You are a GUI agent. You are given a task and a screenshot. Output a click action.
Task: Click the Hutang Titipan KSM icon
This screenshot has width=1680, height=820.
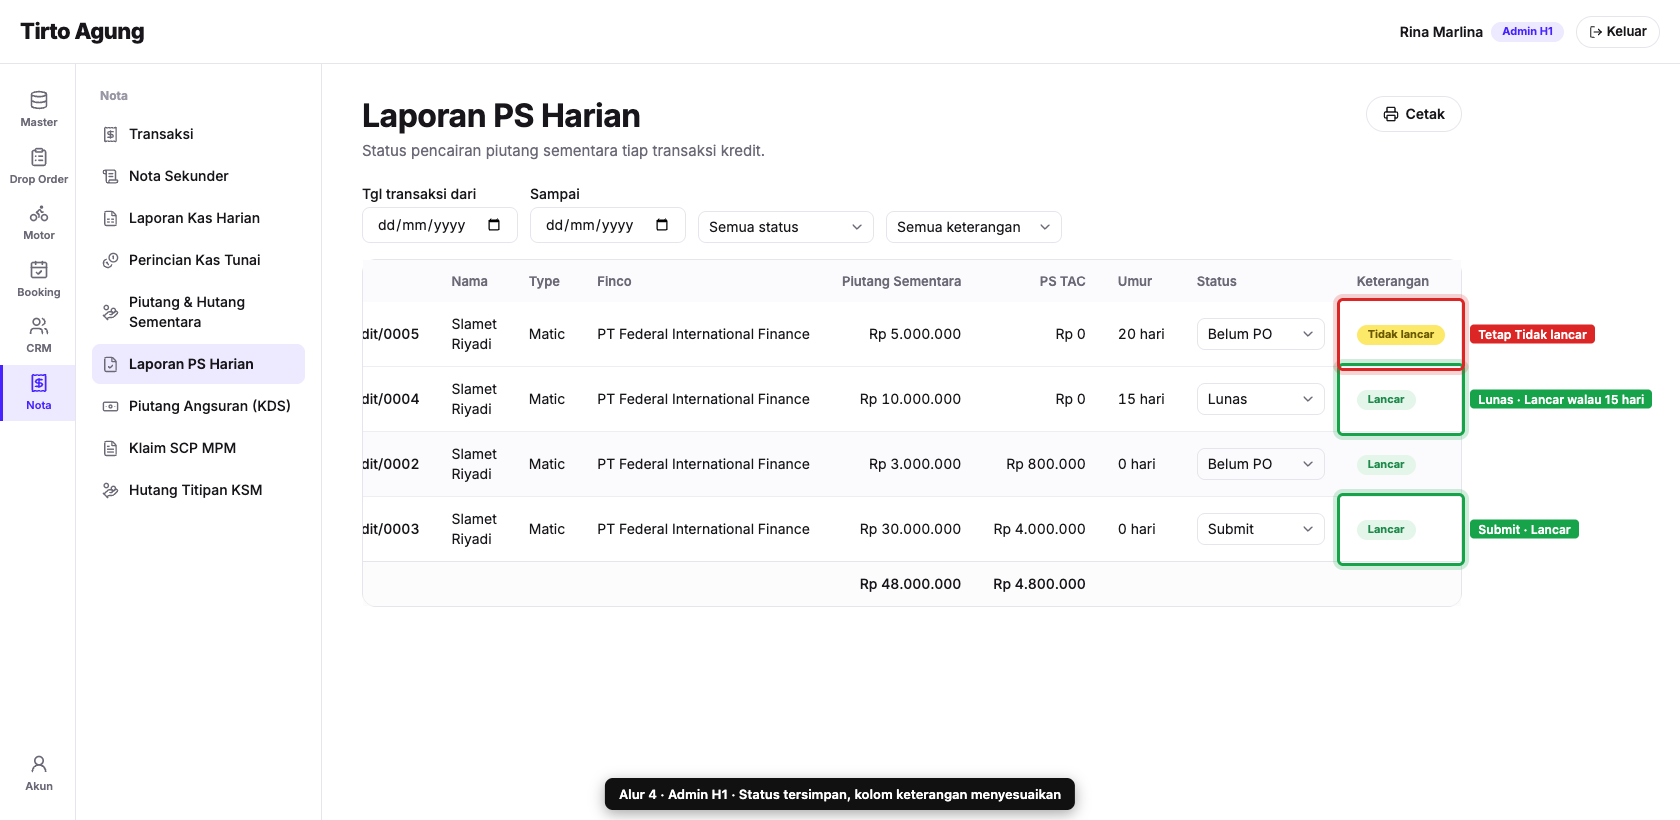tap(111, 490)
